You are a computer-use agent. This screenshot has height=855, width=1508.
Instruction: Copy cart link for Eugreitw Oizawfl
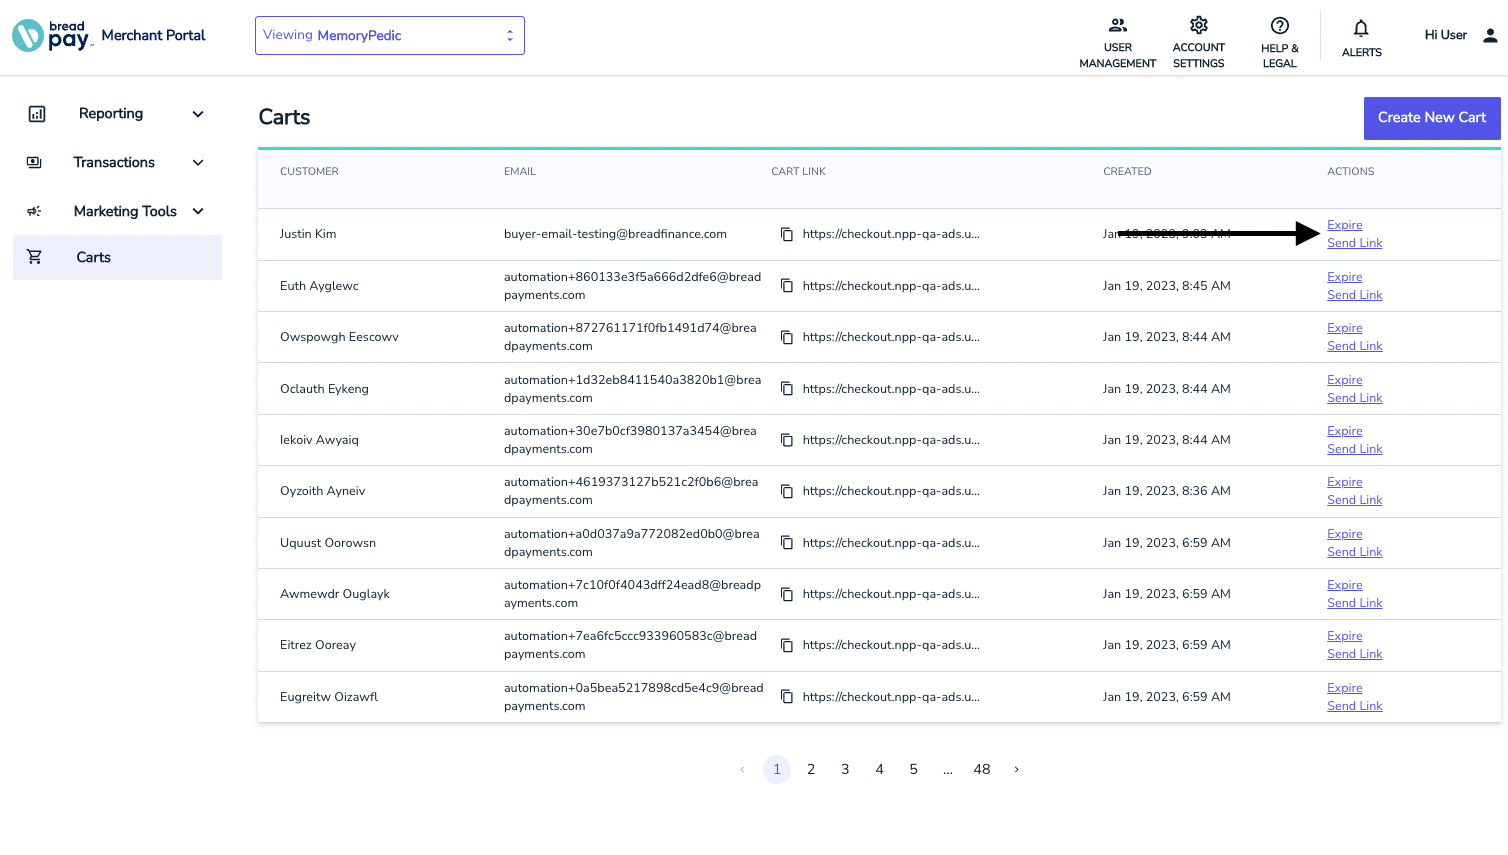coord(787,697)
